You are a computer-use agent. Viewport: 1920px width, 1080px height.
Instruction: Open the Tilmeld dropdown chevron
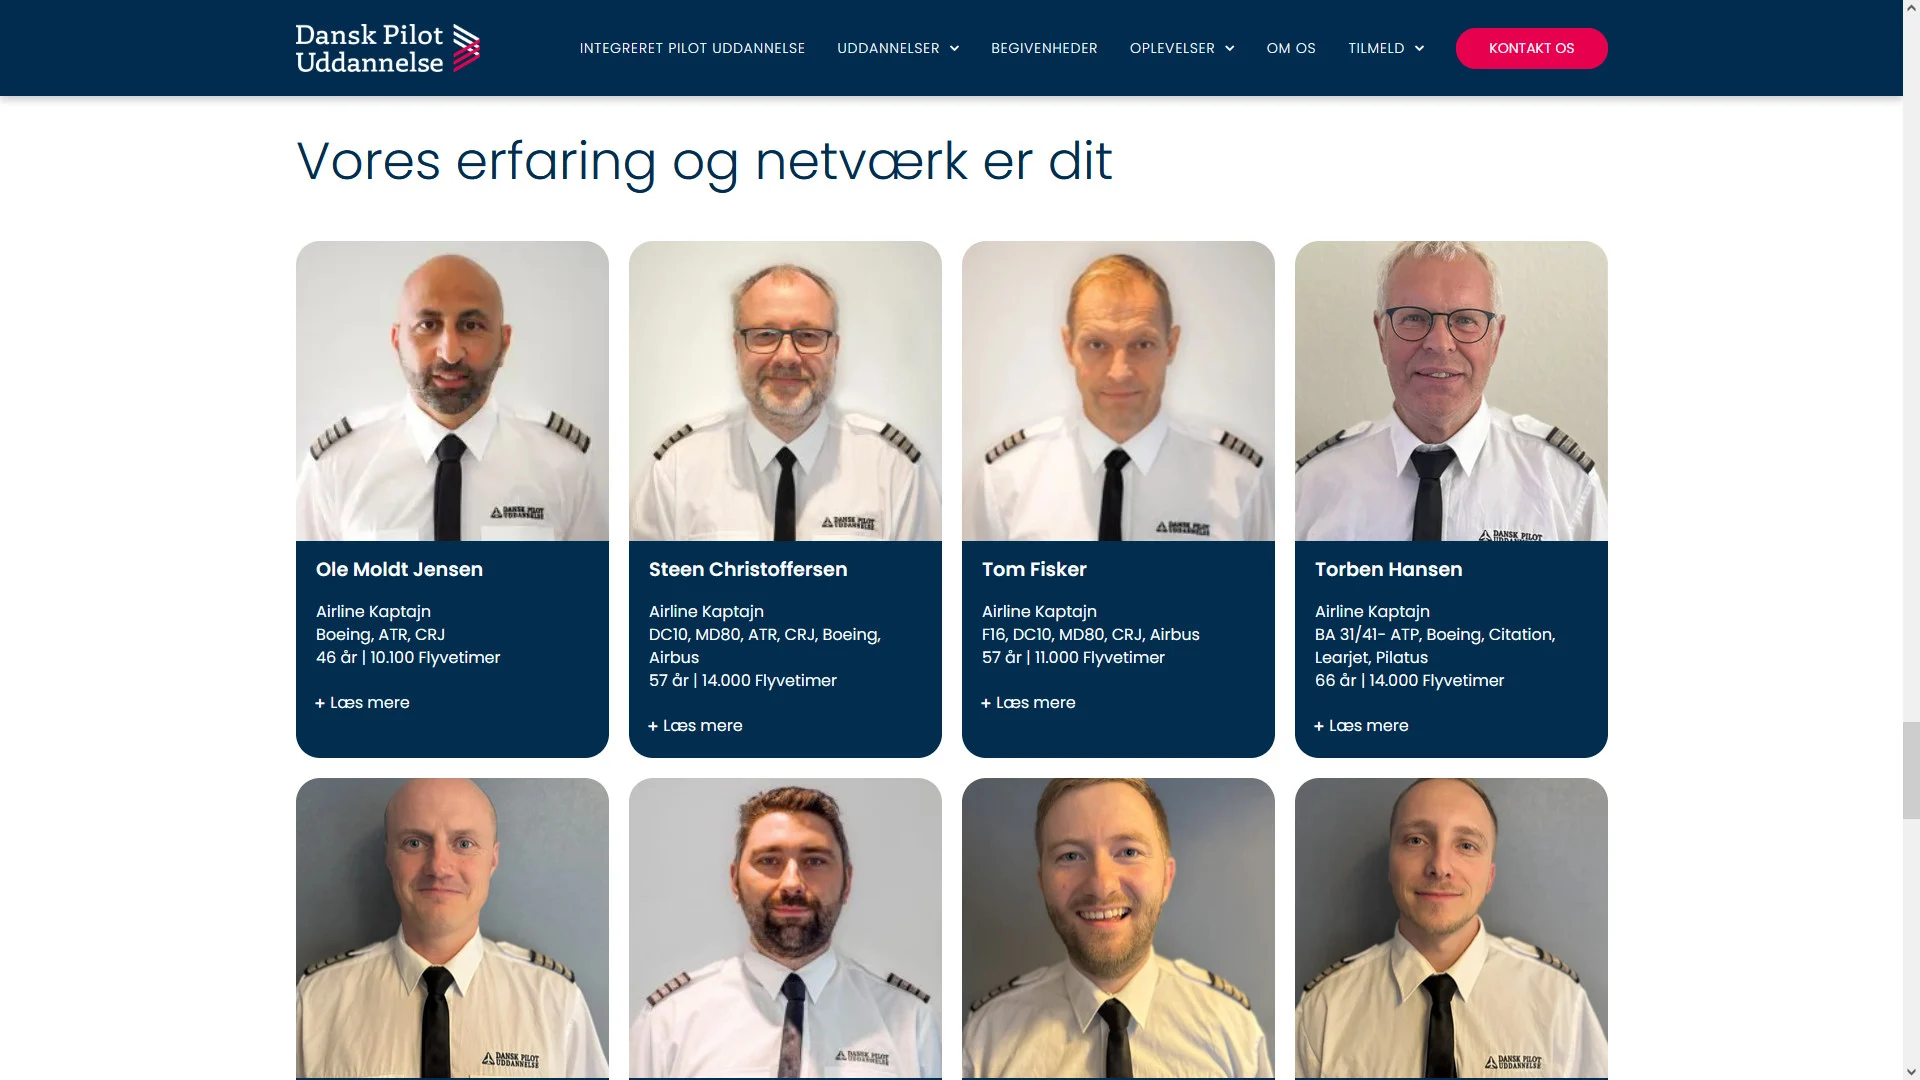tap(1419, 48)
